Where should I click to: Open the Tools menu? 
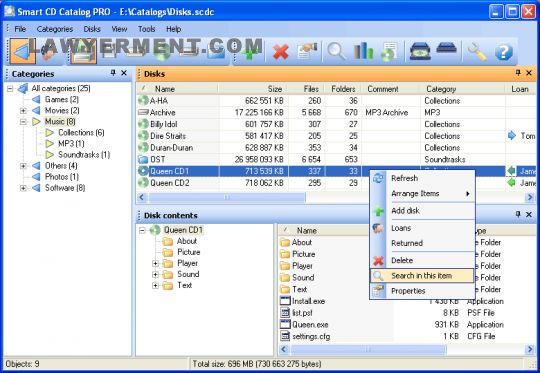(146, 29)
